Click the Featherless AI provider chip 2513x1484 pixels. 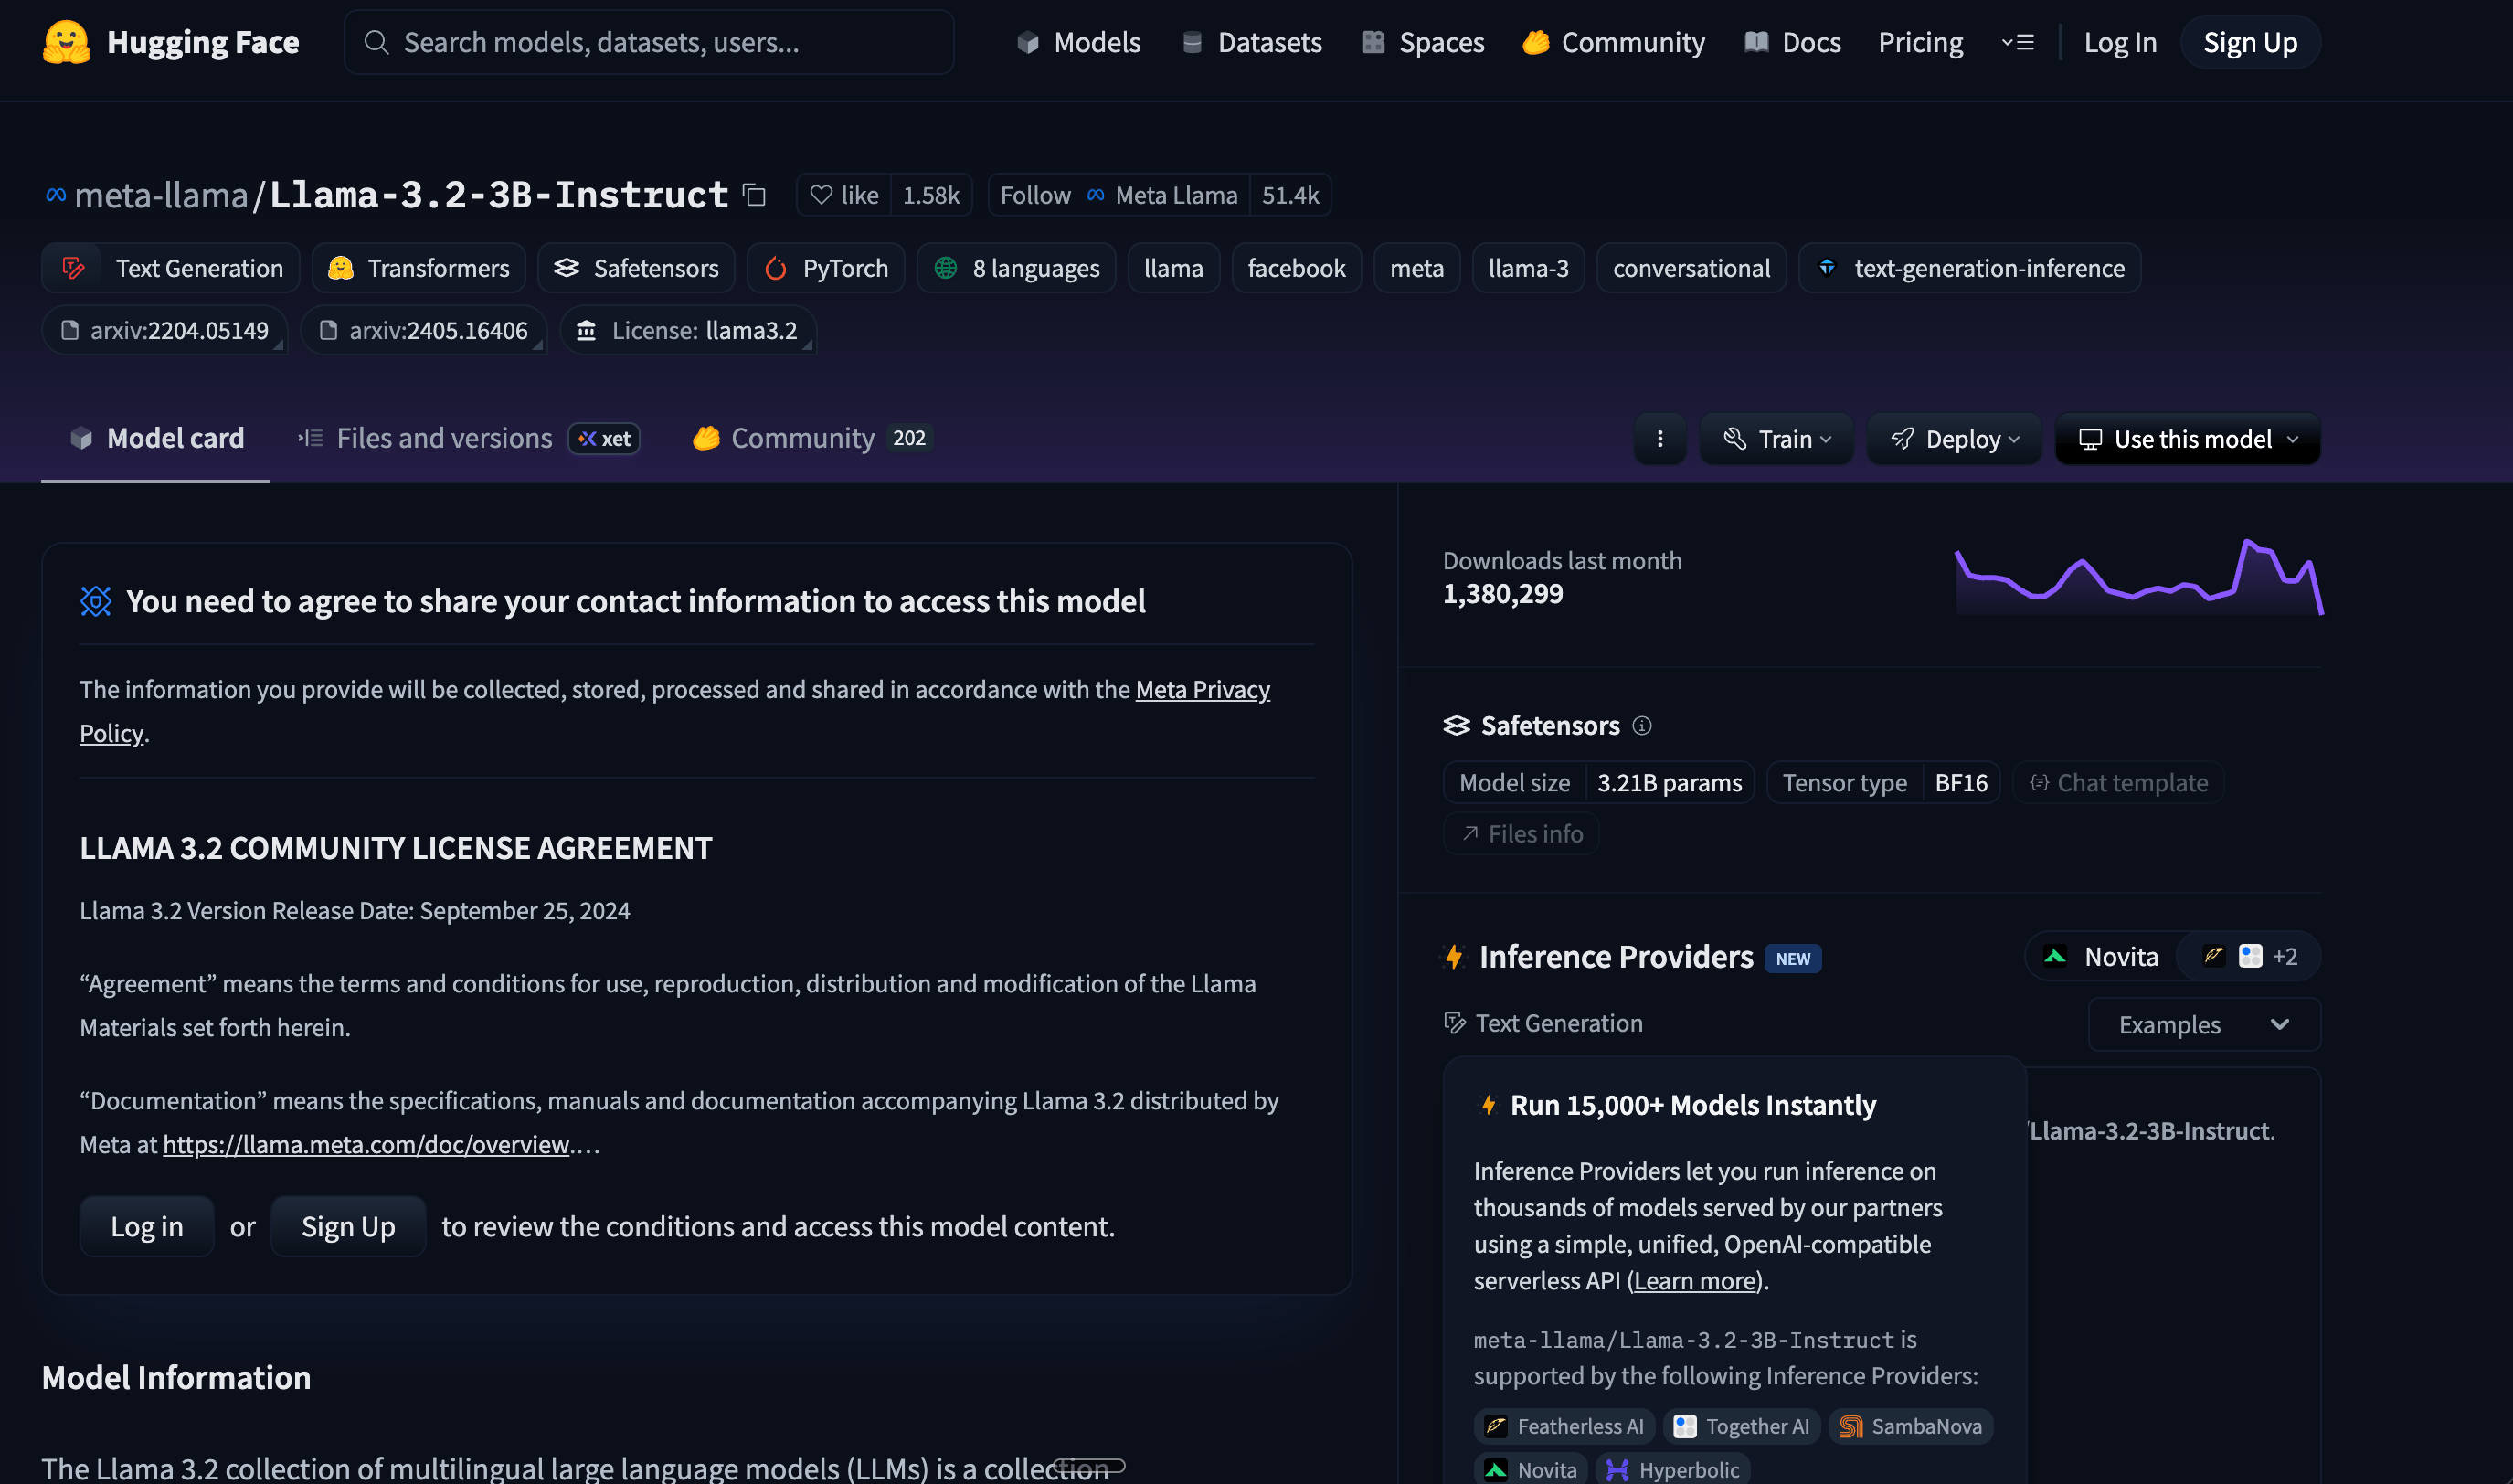(1565, 1426)
